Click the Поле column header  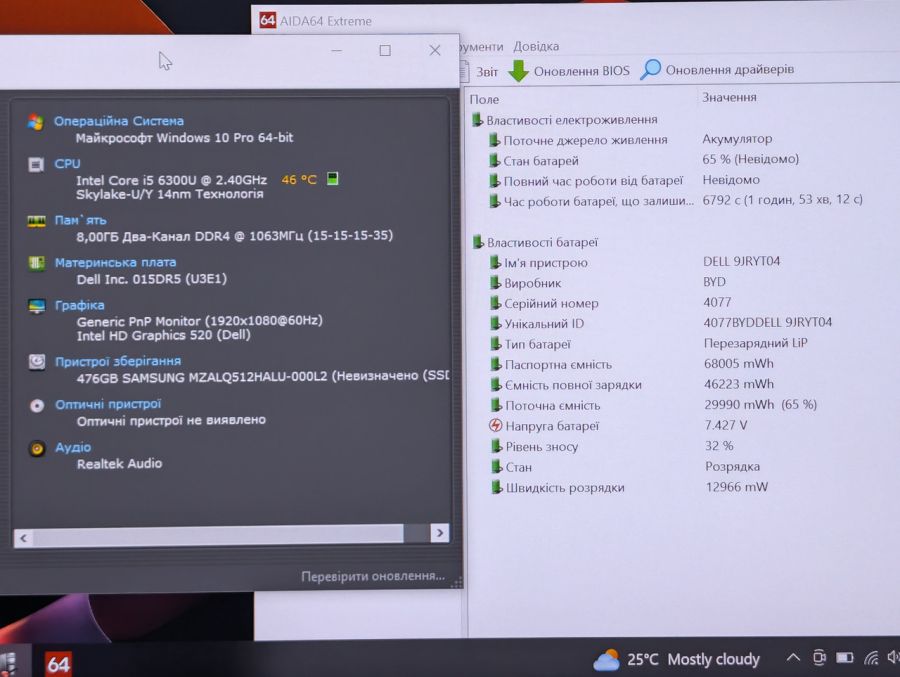pos(484,99)
